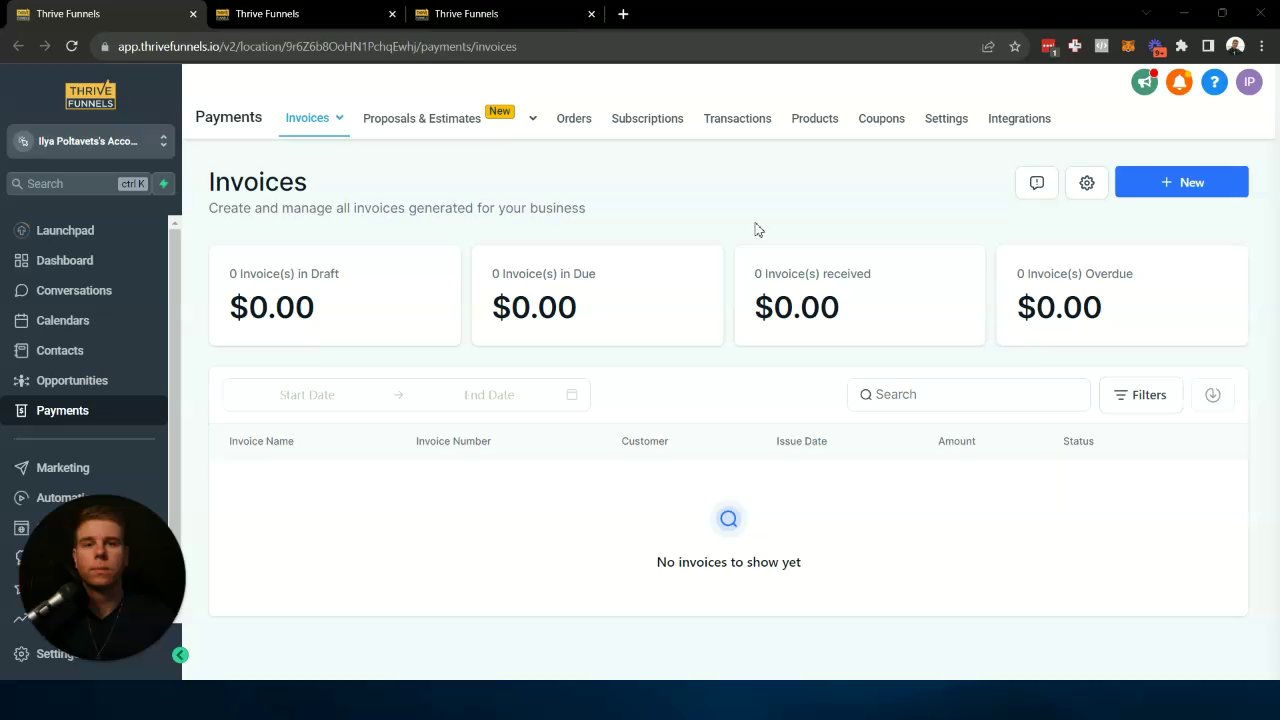This screenshot has height=720, width=1280.
Task: Open the Products tab
Action: coord(815,118)
